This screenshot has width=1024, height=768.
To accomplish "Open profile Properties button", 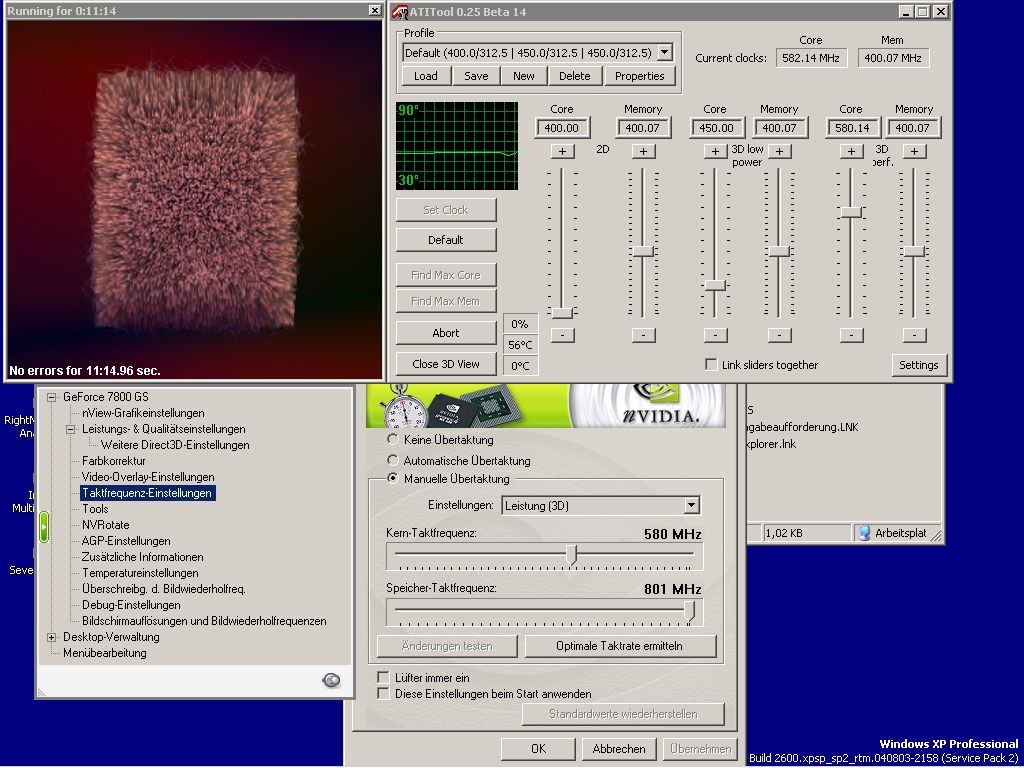I will coord(639,76).
